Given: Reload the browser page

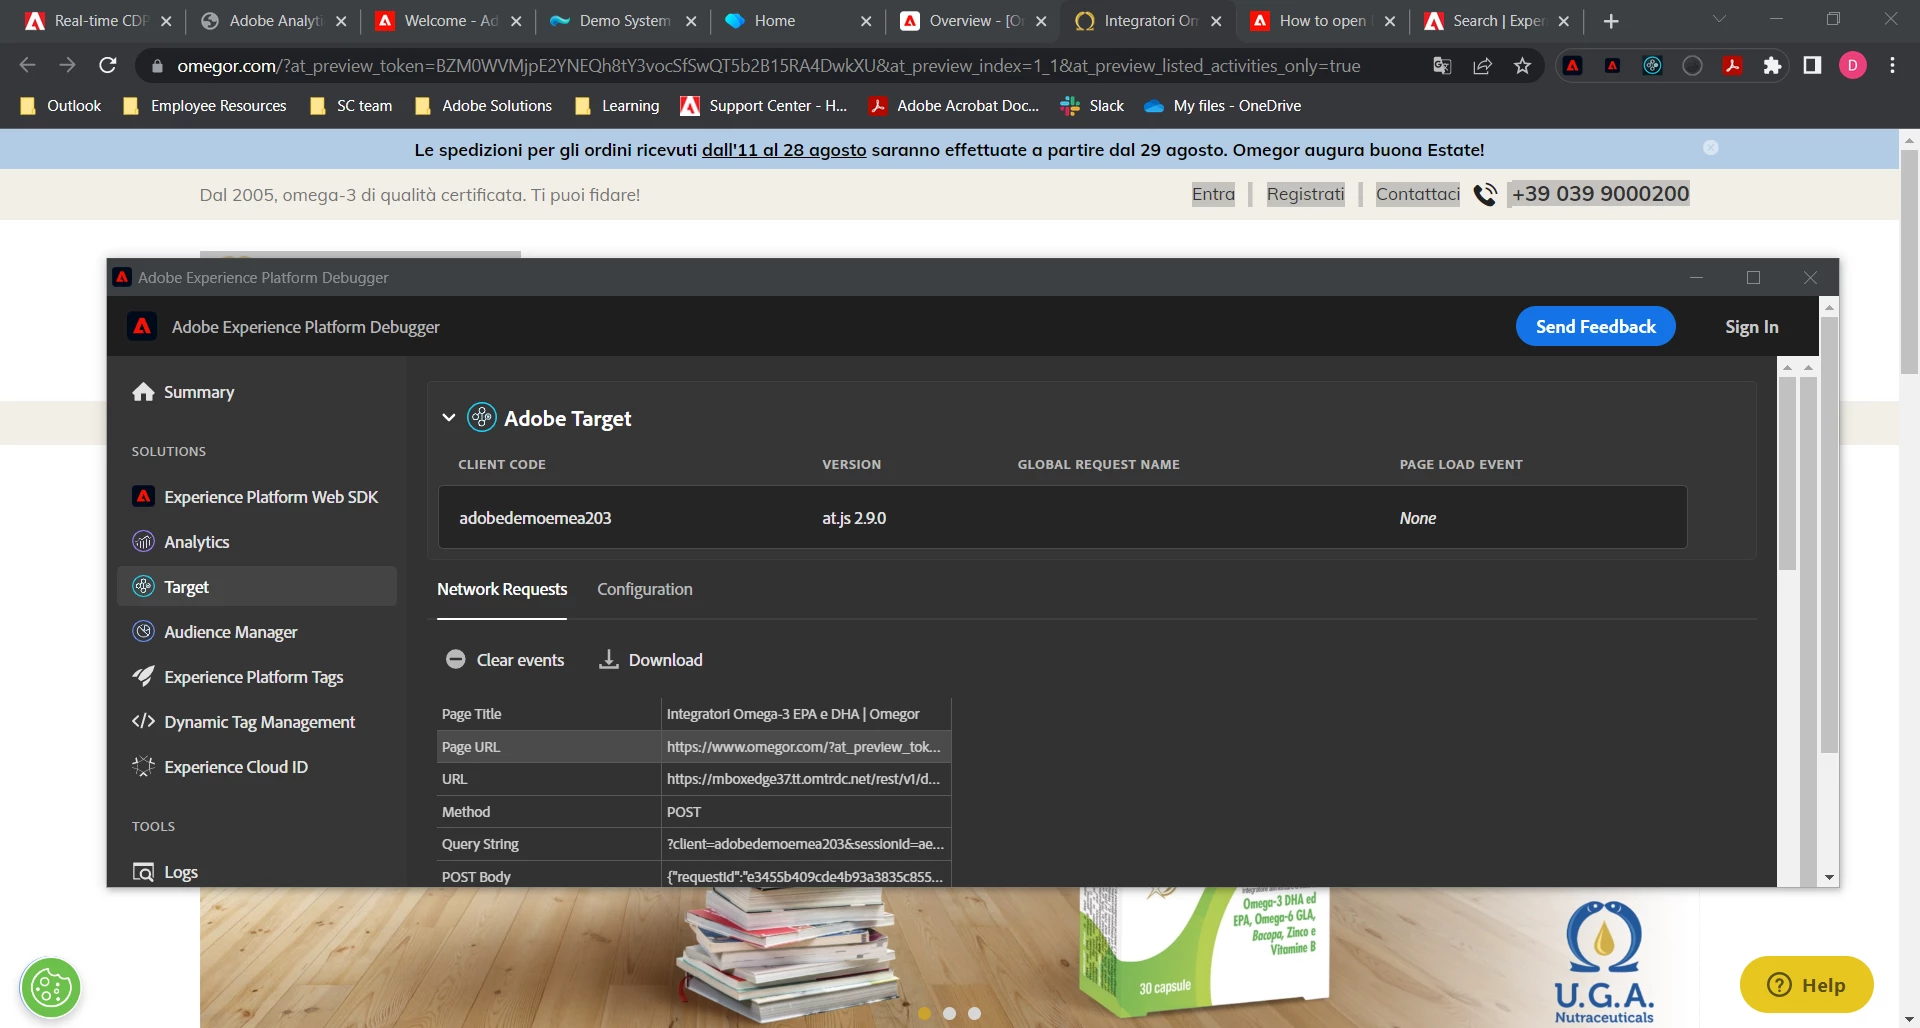Looking at the screenshot, I should pyautogui.click(x=108, y=65).
